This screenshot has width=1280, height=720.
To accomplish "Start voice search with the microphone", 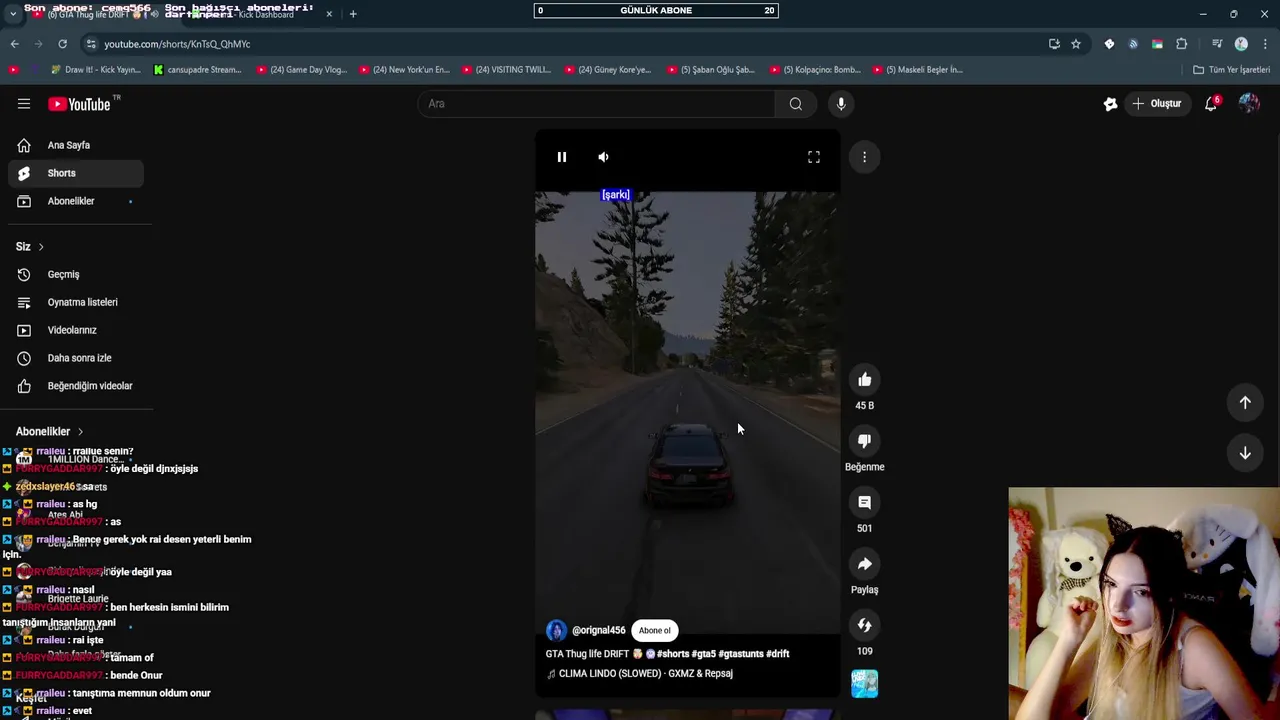I will coord(841,104).
